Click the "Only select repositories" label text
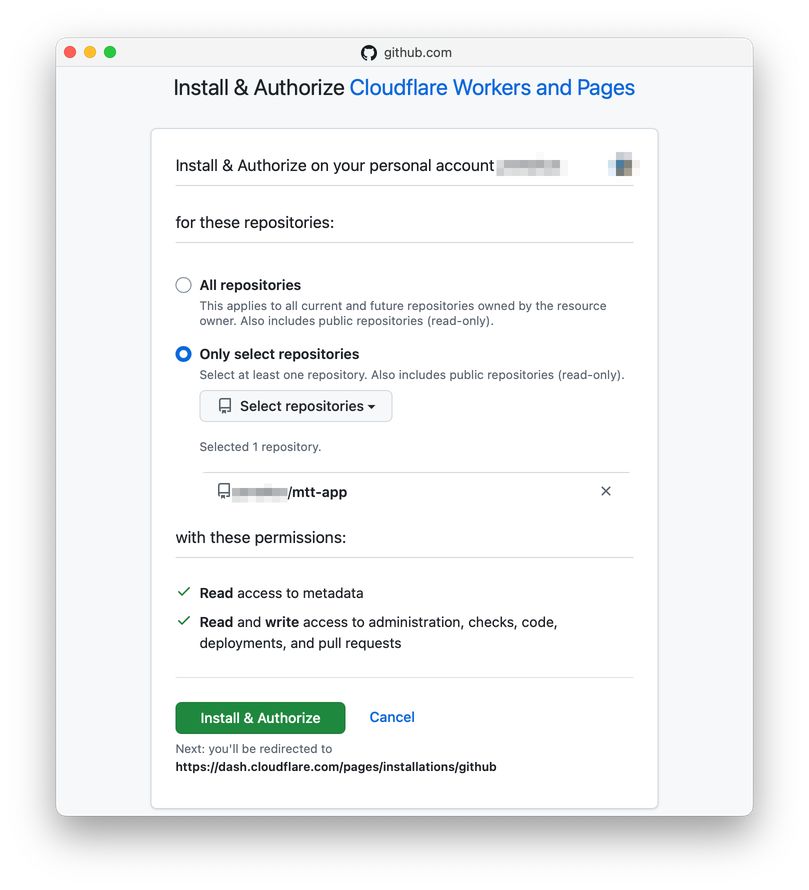 (279, 354)
